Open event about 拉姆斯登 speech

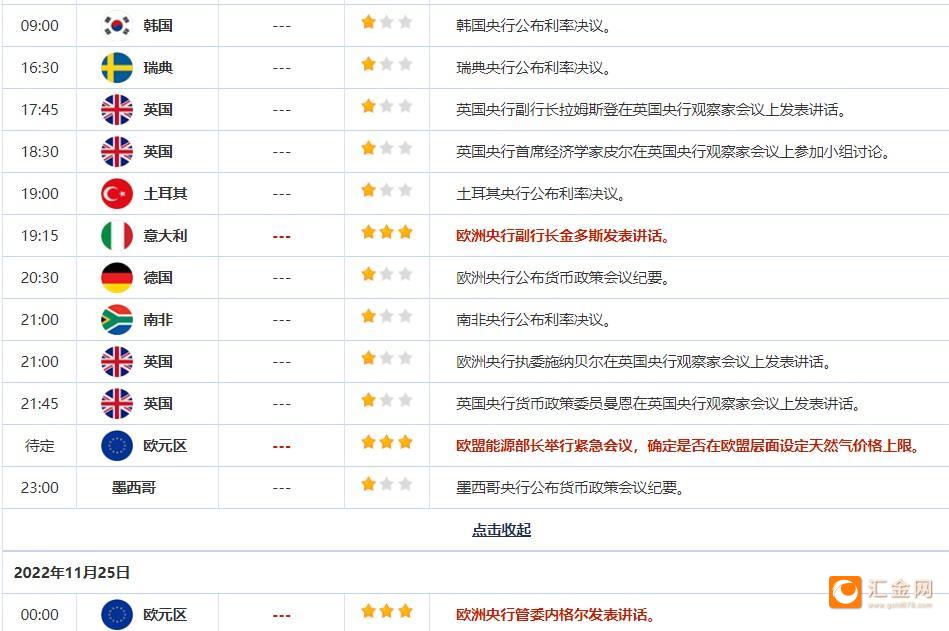click(651, 110)
